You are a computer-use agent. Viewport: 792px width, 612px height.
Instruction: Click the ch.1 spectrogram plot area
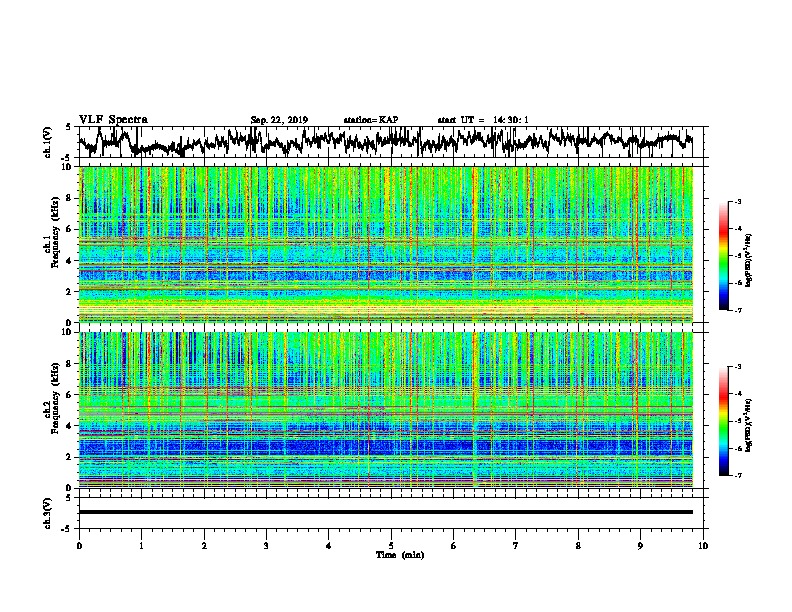click(x=386, y=244)
